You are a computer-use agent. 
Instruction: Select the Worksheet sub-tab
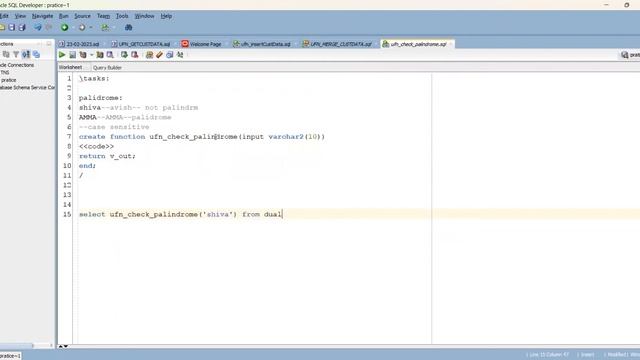click(x=70, y=67)
